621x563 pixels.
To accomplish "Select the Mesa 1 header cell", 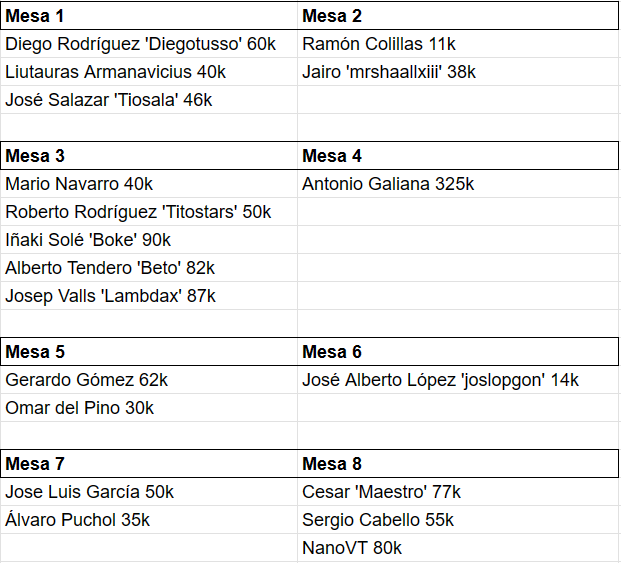I will pyautogui.click(x=149, y=16).
